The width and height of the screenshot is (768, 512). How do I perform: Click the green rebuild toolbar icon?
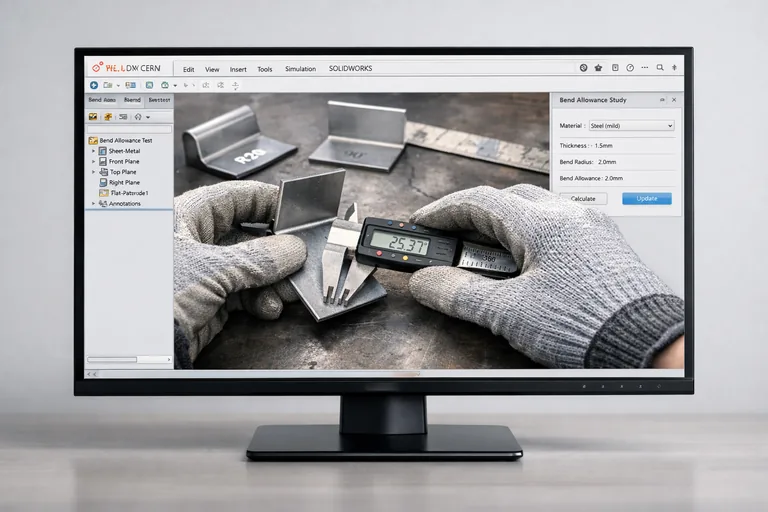point(165,85)
